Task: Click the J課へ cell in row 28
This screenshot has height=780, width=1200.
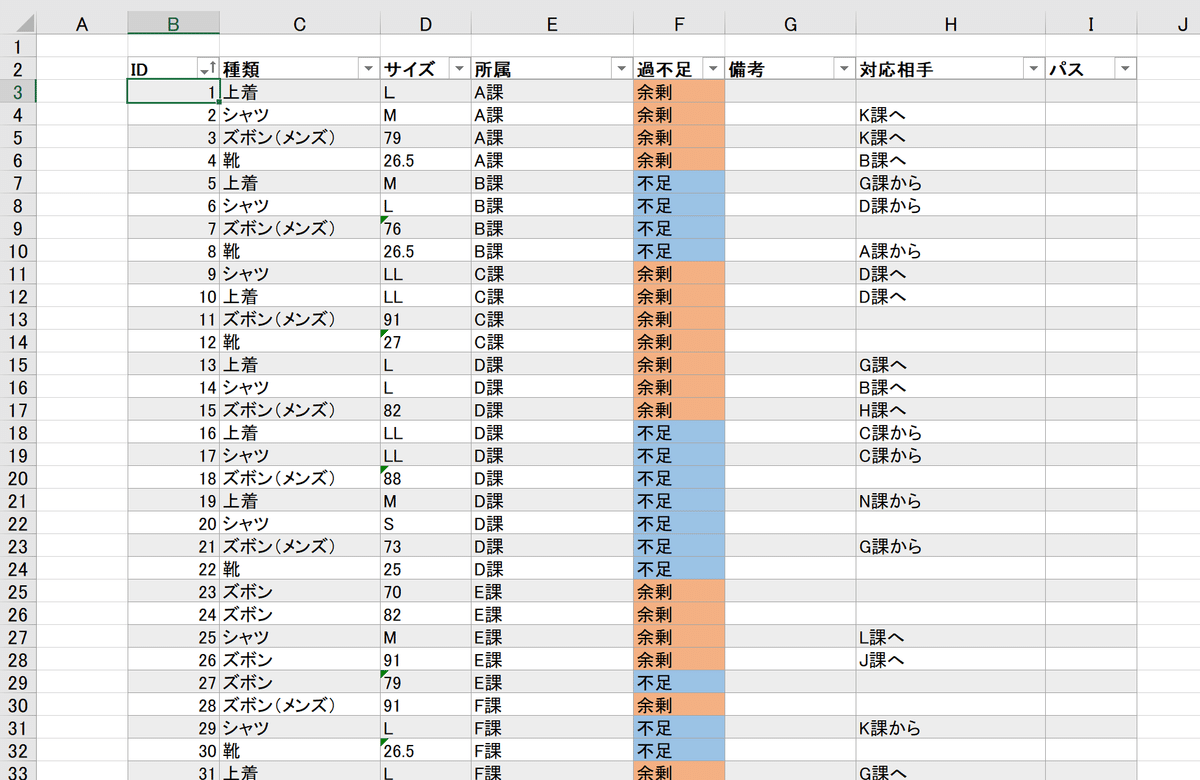Action: tap(951, 660)
